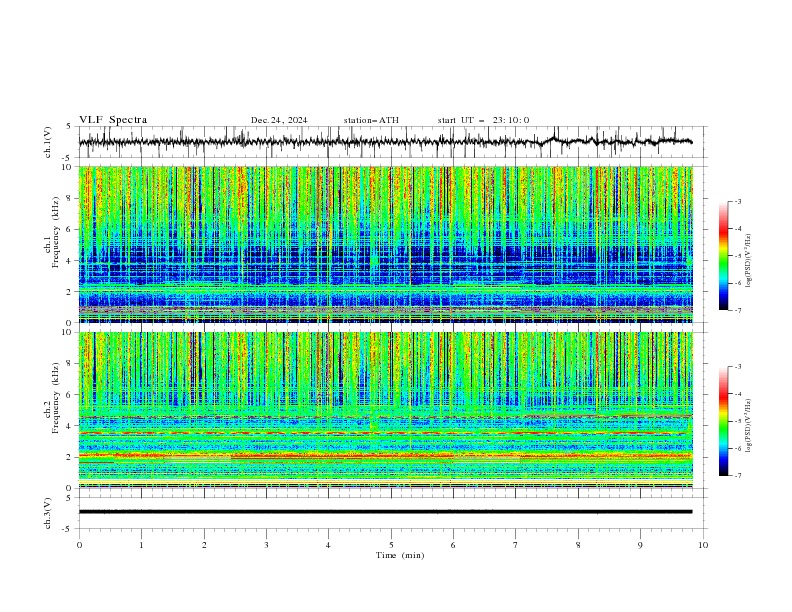Click the time axis tick label "0"
The height and width of the screenshot is (612, 792).
79,545
